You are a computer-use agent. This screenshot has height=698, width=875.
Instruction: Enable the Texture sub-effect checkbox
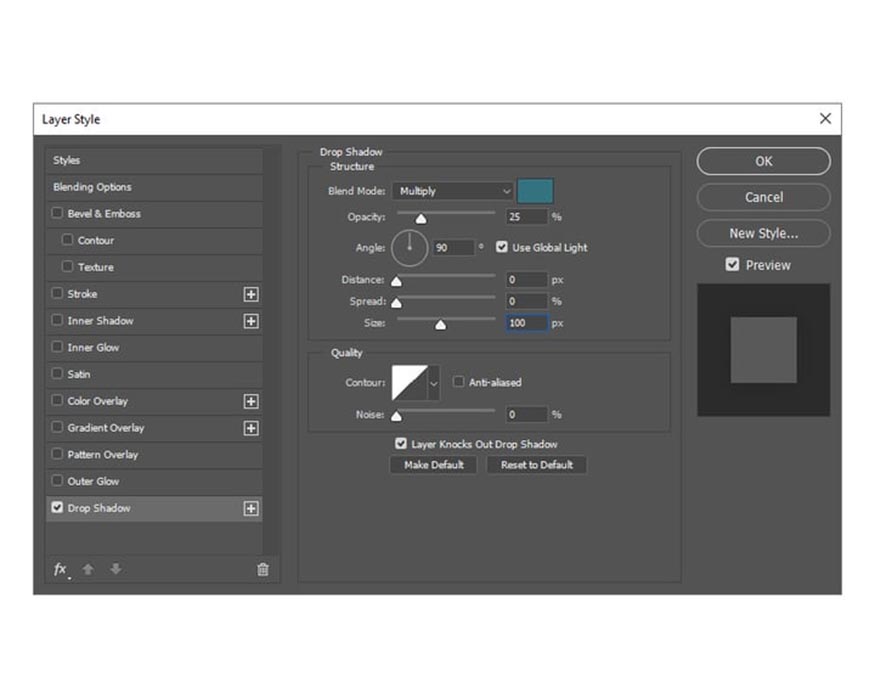point(68,267)
